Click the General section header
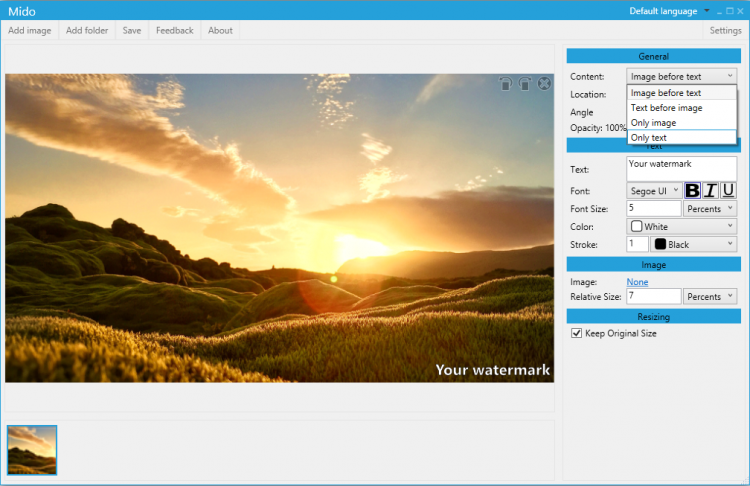750x486 pixels. click(x=653, y=56)
